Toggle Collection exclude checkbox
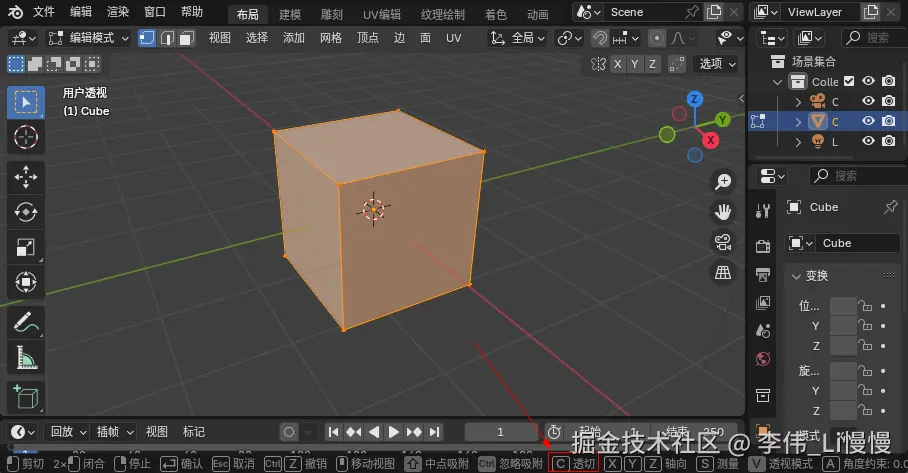Image resolution: width=908 pixels, height=473 pixels. pos(849,81)
